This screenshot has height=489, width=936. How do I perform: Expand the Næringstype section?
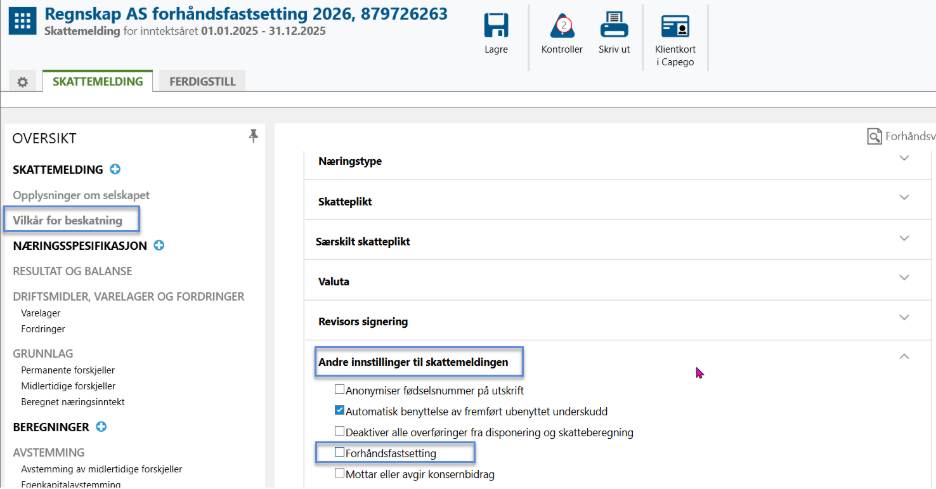tap(904, 160)
